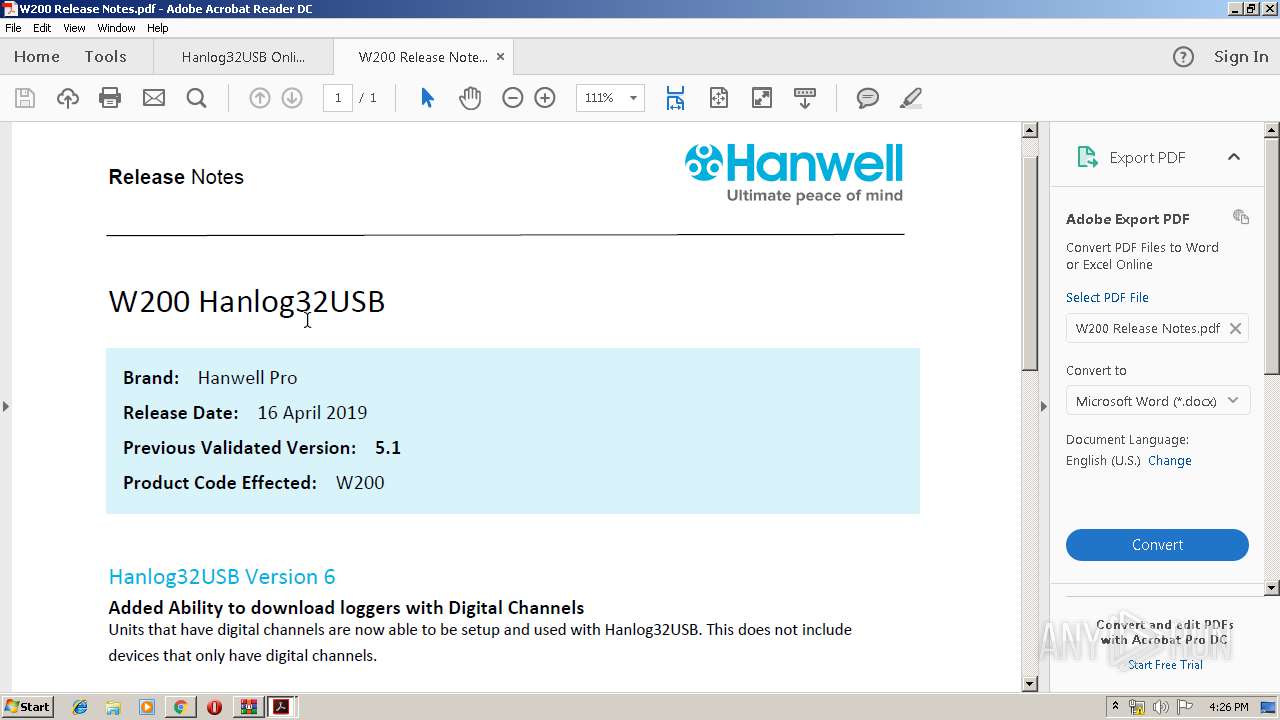Image resolution: width=1280 pixels, height=720 pixels.
Task: Click the copy icon beside Adobe Export PDF
Action: [x=1241, y=217]
